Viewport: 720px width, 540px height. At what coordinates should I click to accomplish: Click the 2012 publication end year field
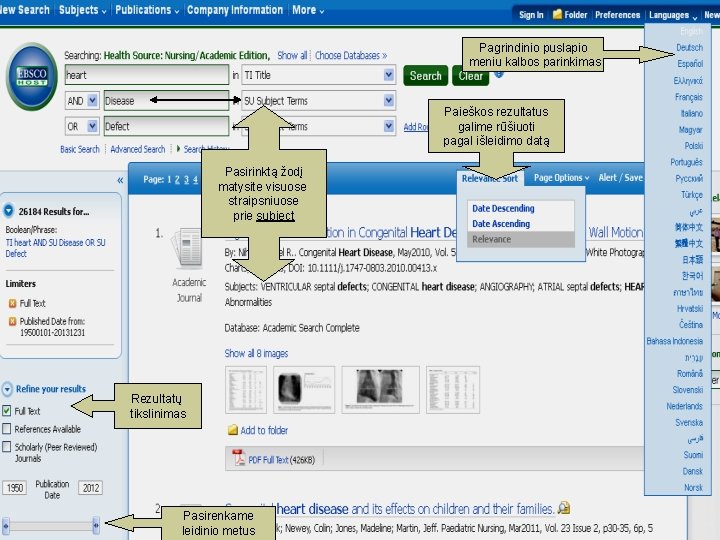pyautogui.click(x=90, y=488)
